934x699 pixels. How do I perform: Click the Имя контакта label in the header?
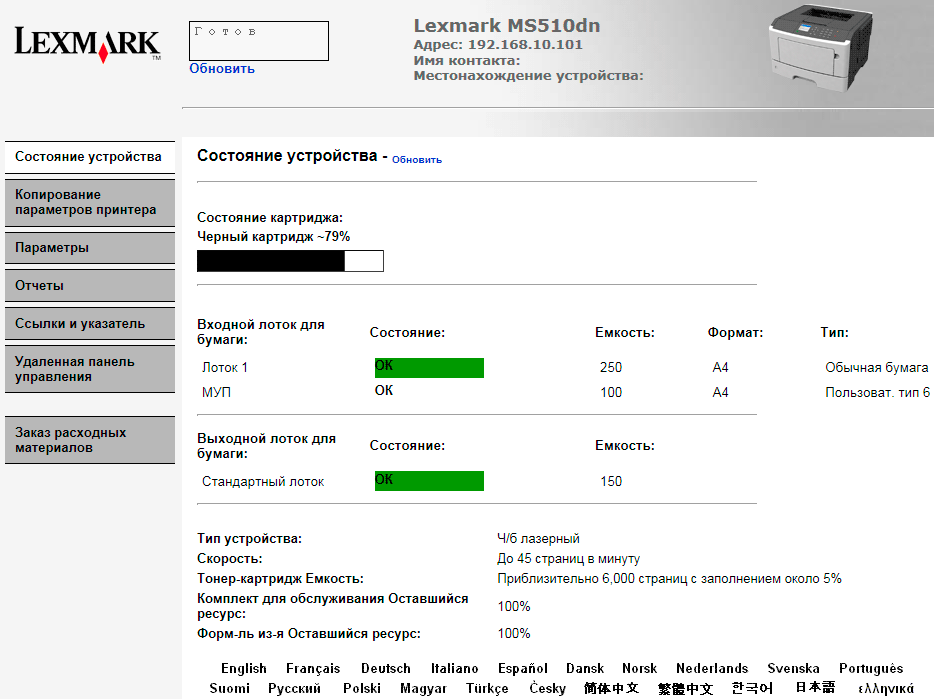click(467, 61)
